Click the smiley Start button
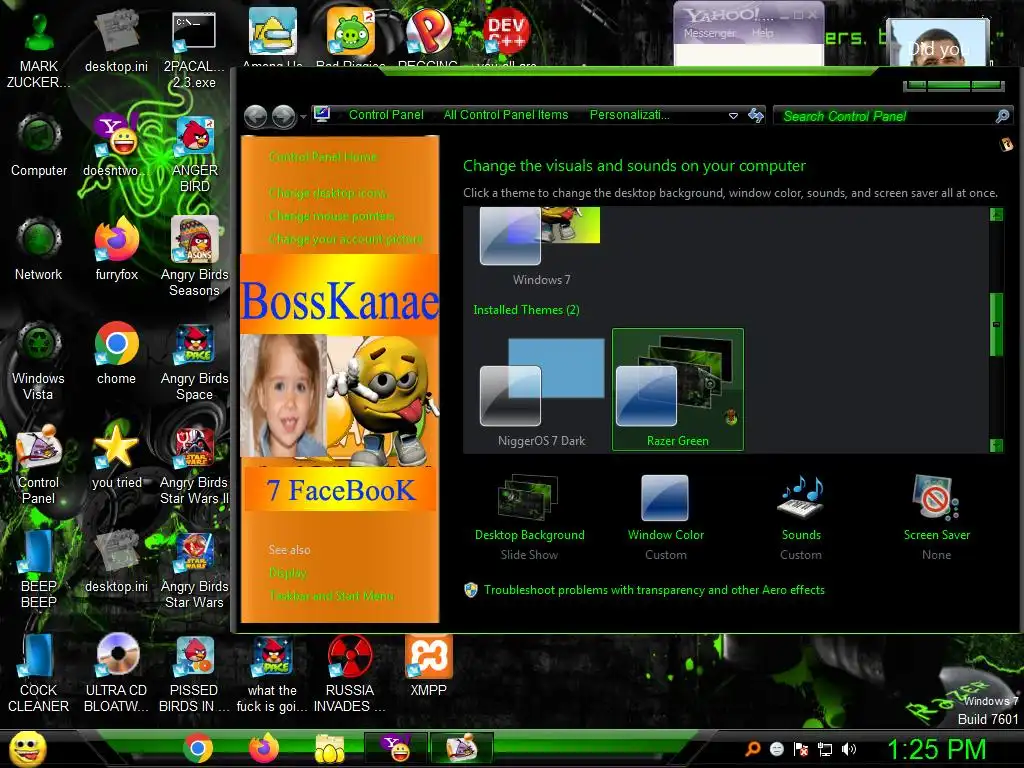 (x=28, y=749)
